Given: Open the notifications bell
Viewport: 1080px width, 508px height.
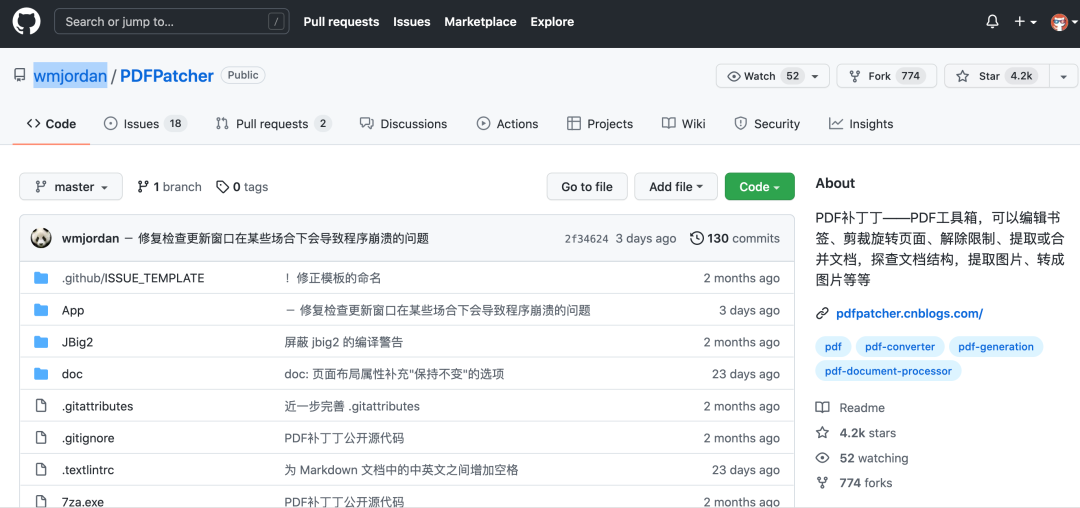Looking at the screenshot, I should pyautogui.click(x=992, y=21).
